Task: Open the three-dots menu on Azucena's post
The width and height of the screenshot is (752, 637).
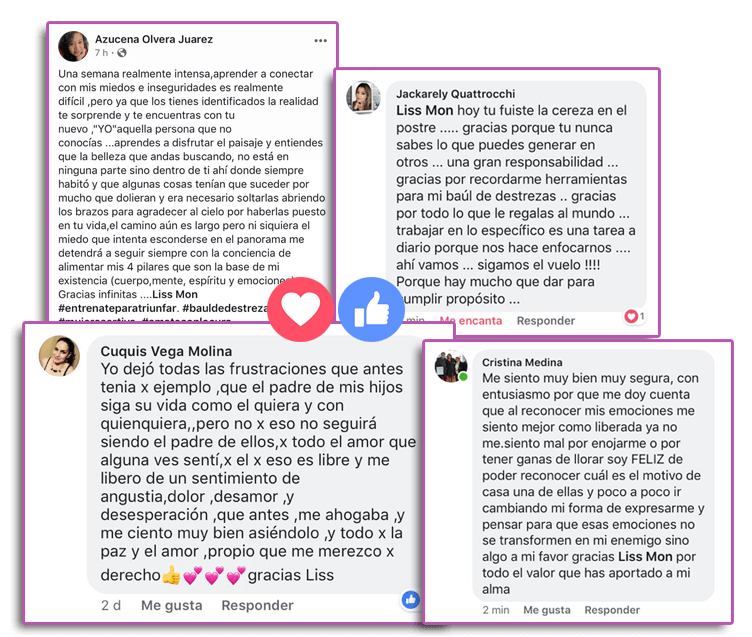Action: click(x=320, y=41)
